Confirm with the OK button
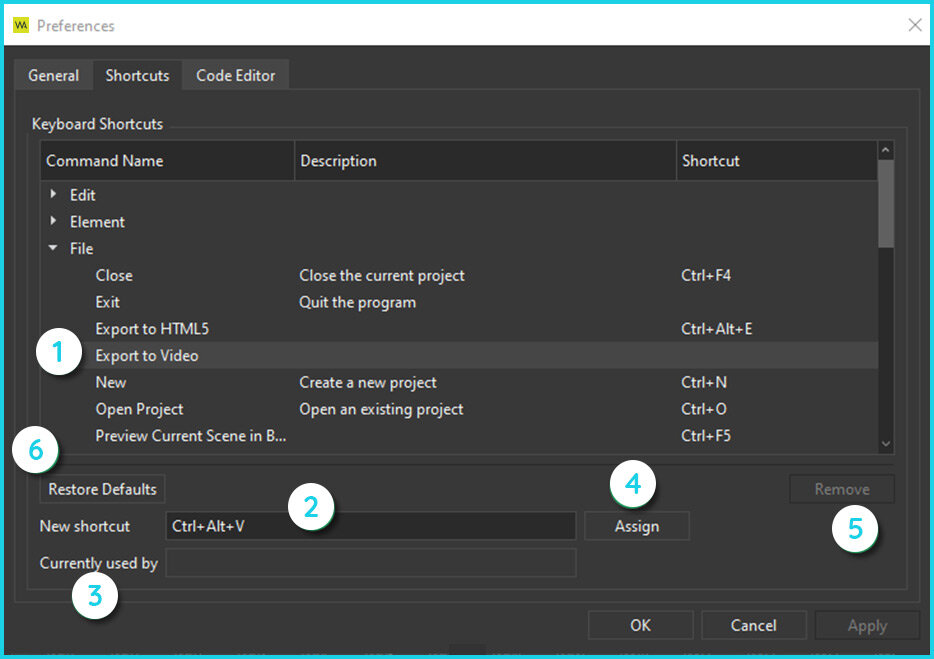This screenshot has height=659, width=934. point(640,625)
